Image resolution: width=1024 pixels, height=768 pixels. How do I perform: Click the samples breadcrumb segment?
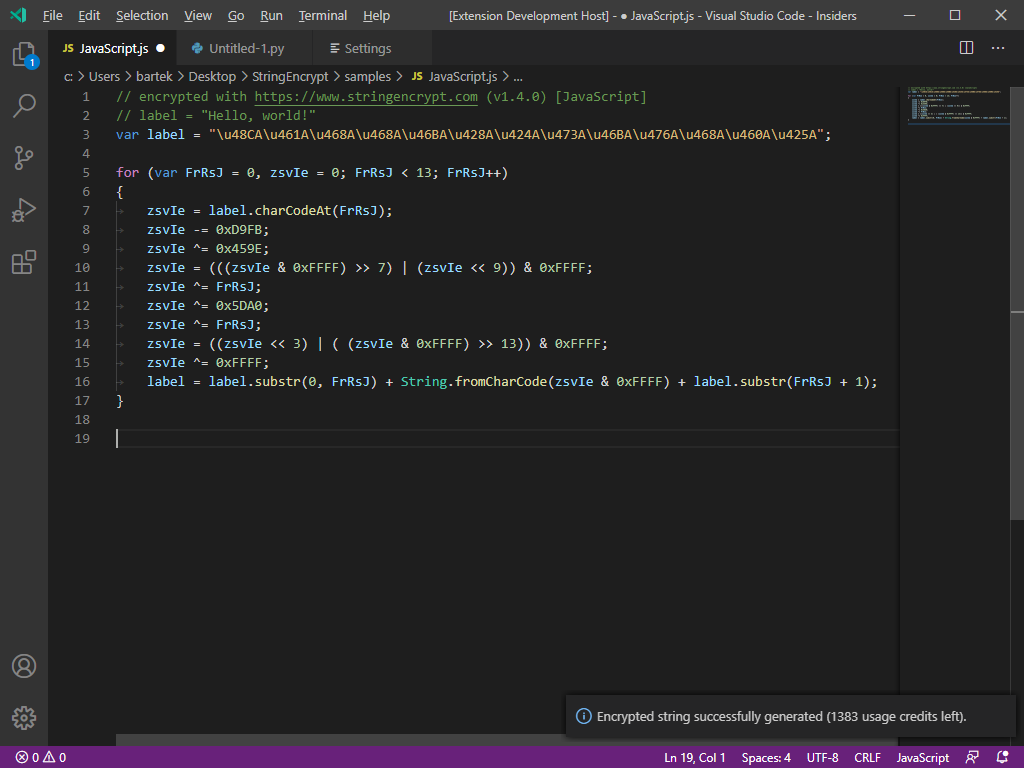click(x=368, y=76)
